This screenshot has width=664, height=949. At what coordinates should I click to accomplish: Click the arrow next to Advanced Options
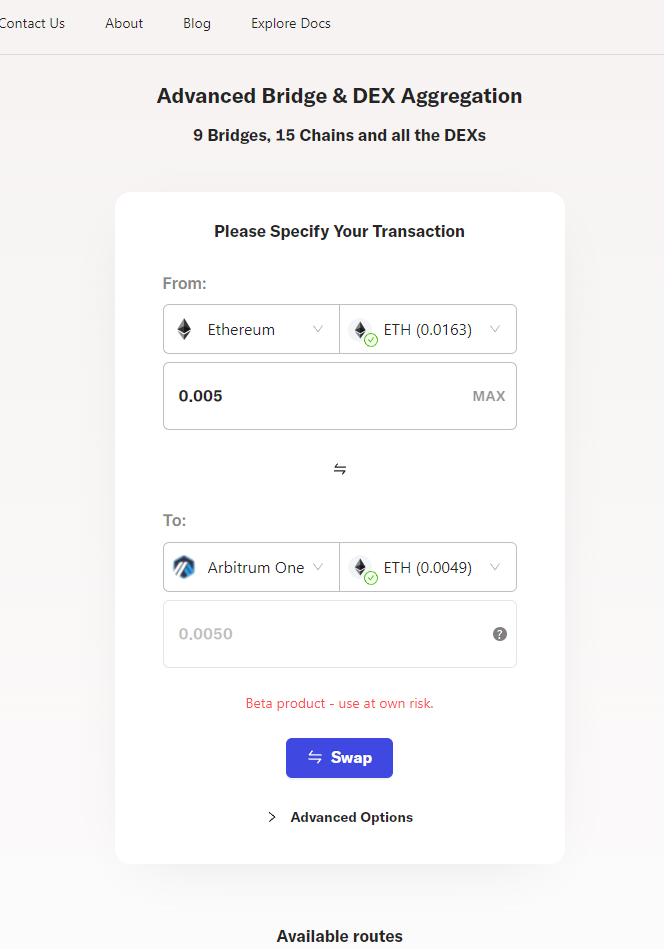(x=272, y=817)
